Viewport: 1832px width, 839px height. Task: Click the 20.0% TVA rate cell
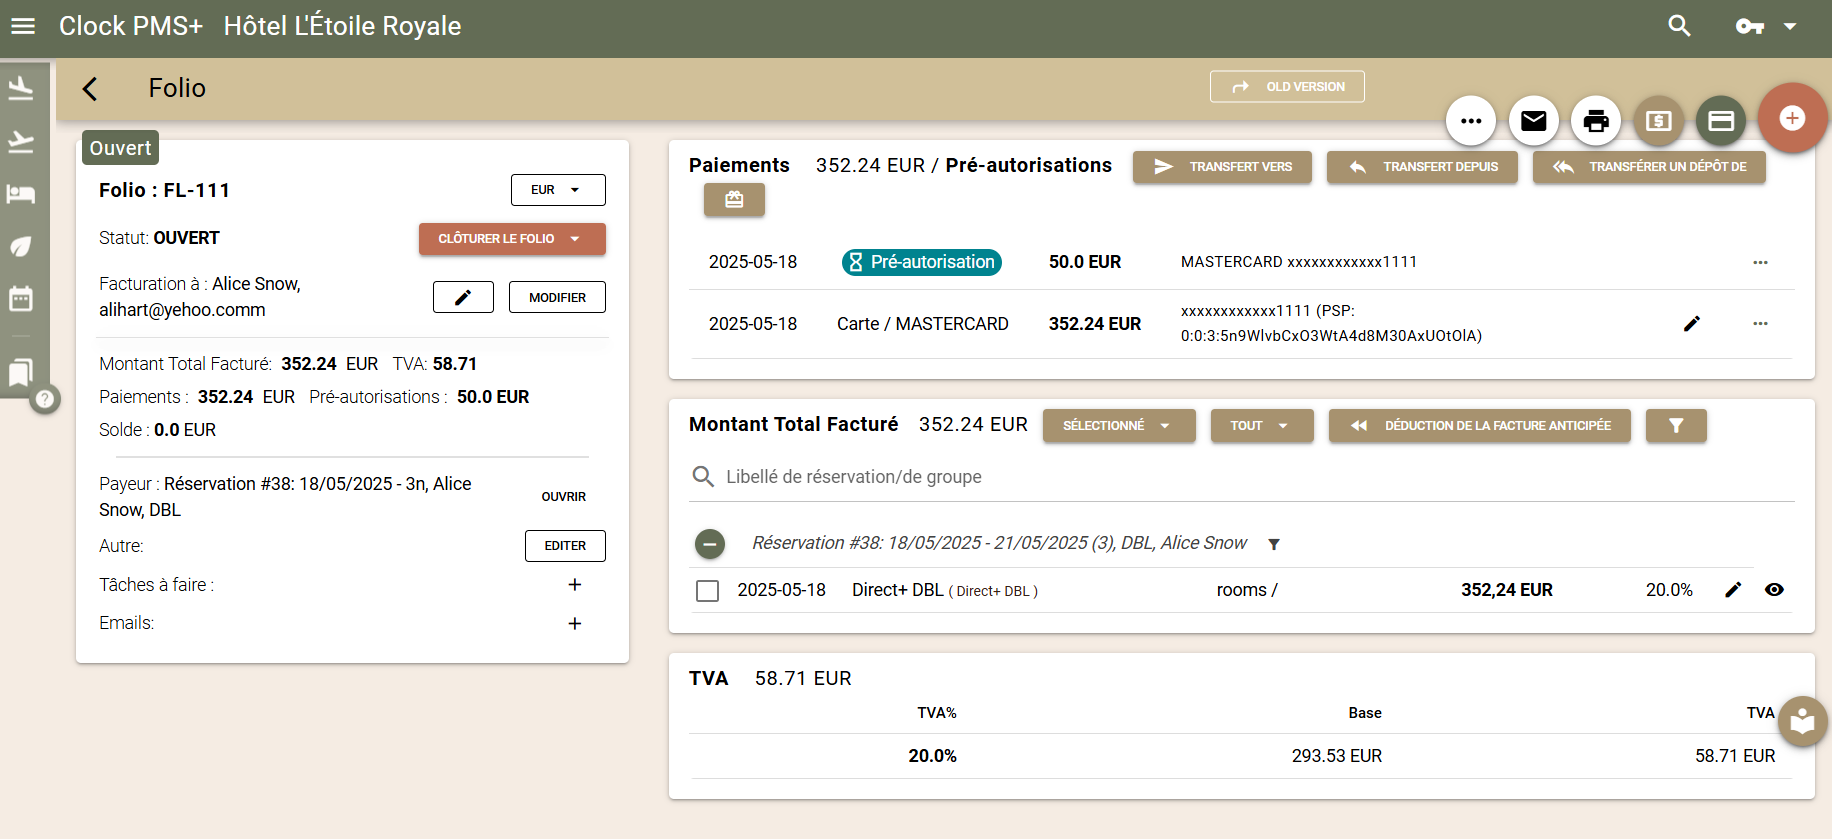click(932, 756)
